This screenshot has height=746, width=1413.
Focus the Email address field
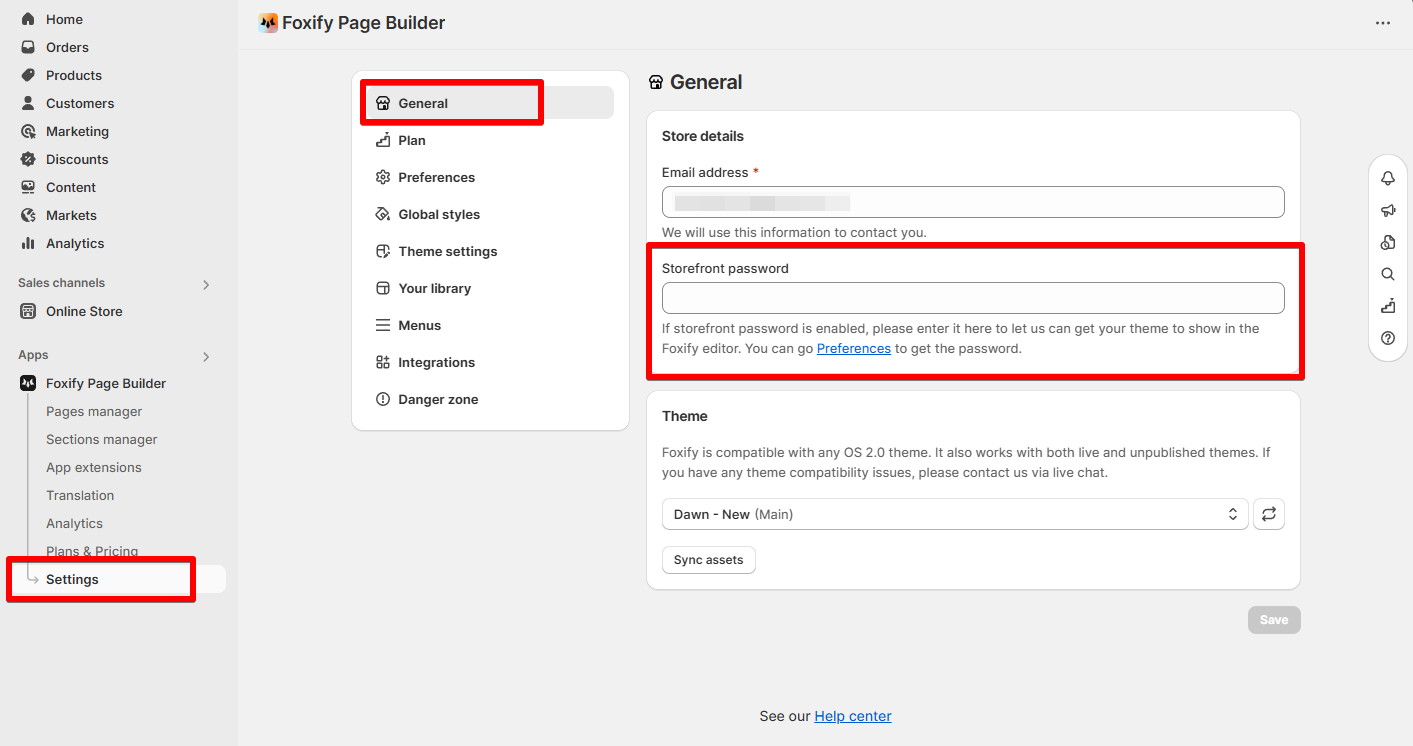(x=973, y=202)
